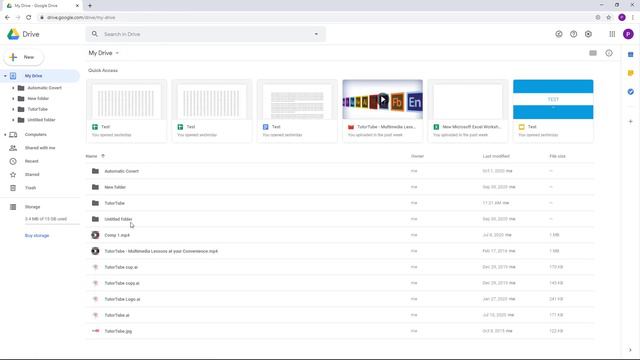Select the TutorTube.ai file row
This screenshot has height=360, width=640.
pos(340,315)
